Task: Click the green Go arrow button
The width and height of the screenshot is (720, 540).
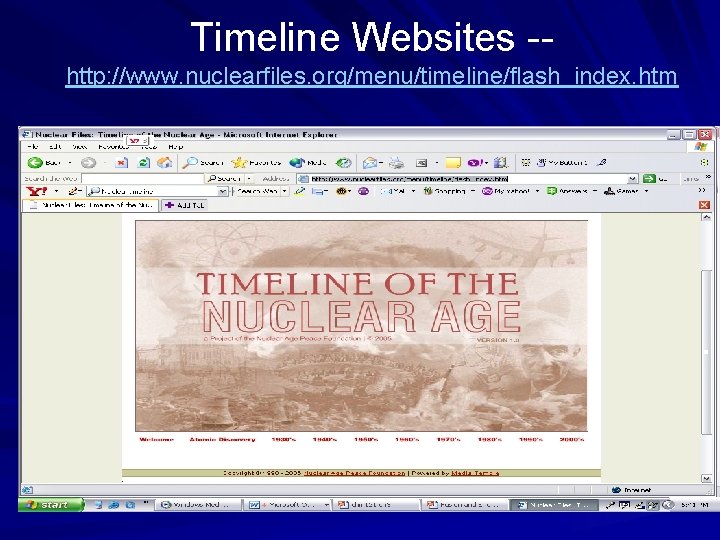Action: (649, 179)
